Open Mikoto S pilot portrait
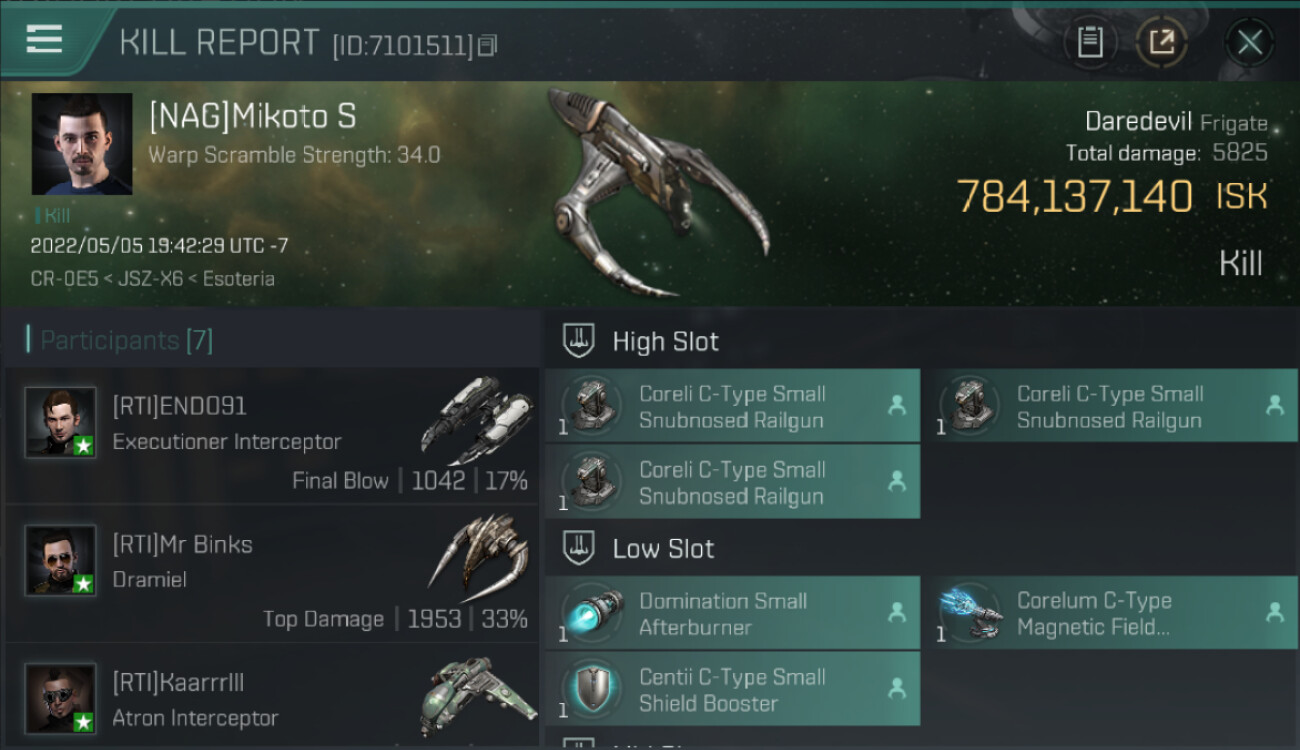Image resolution: width=1300 pixels, height=750 pixels. coord(82,144)
